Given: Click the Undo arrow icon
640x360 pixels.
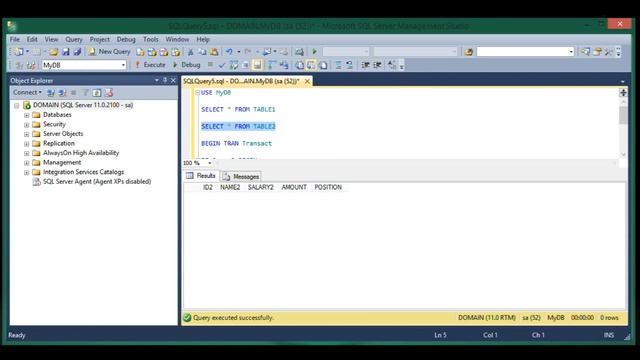Looking at the screenshot, I should [229, 52].
